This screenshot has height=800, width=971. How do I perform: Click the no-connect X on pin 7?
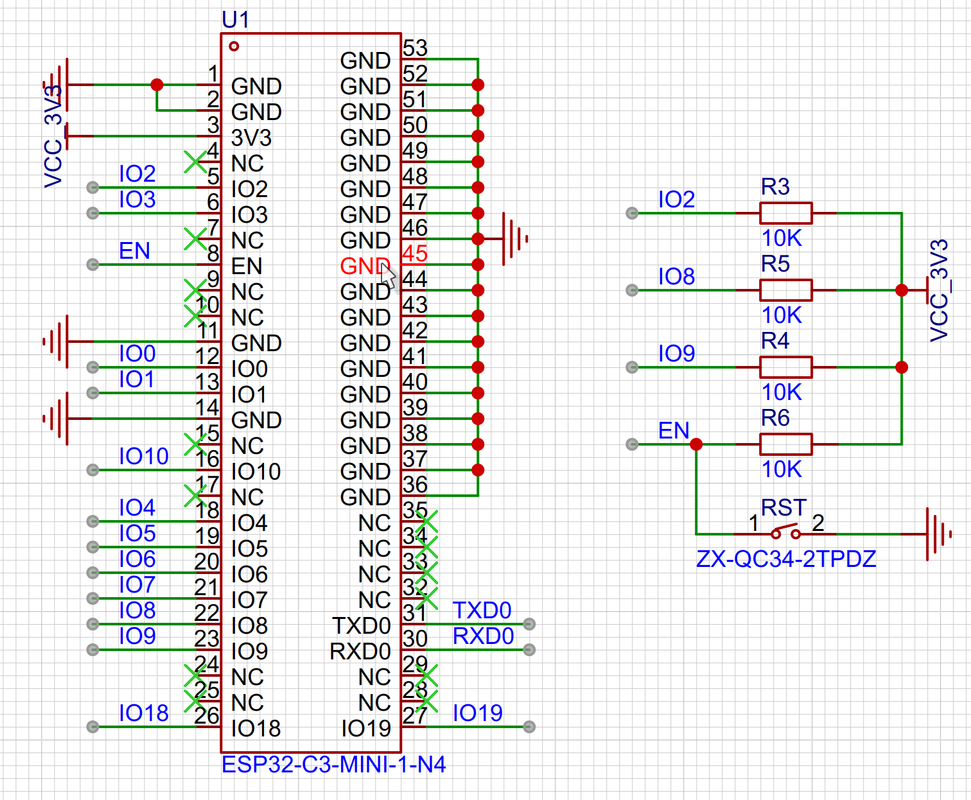click(x=195, y=238)
